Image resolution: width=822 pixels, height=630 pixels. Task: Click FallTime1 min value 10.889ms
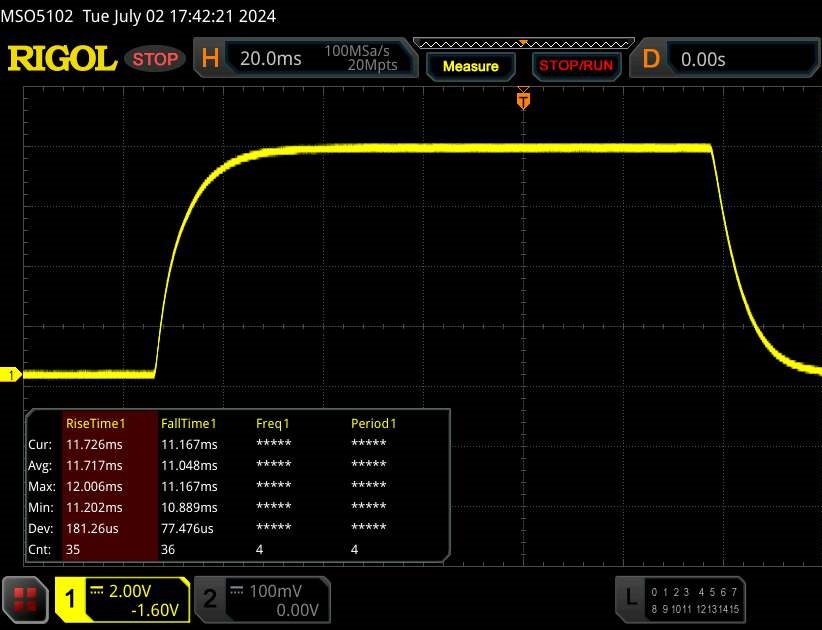(189, 507)
